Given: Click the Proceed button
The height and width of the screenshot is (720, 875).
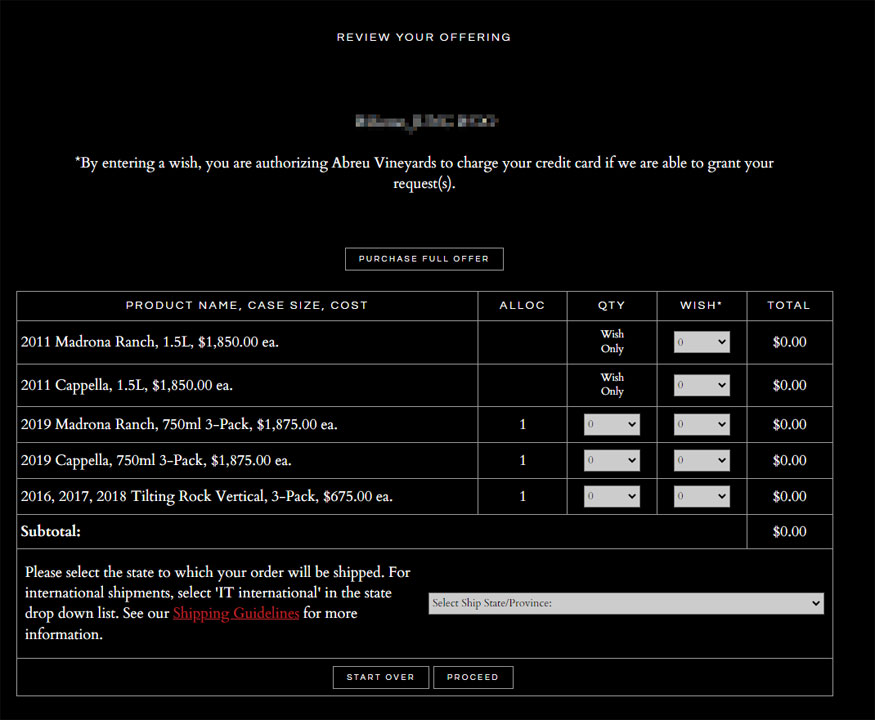Looking at the screenshot, I should click(473, 677).
